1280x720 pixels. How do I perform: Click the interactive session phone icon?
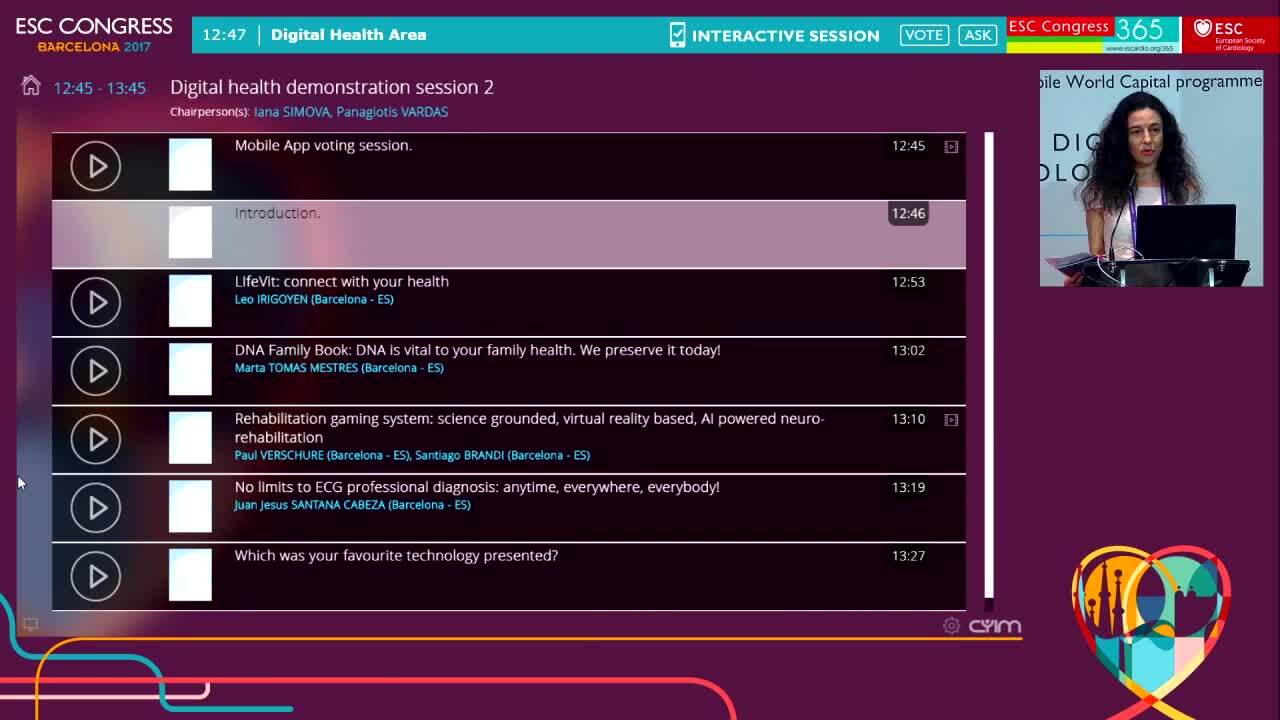coord(677,35)
